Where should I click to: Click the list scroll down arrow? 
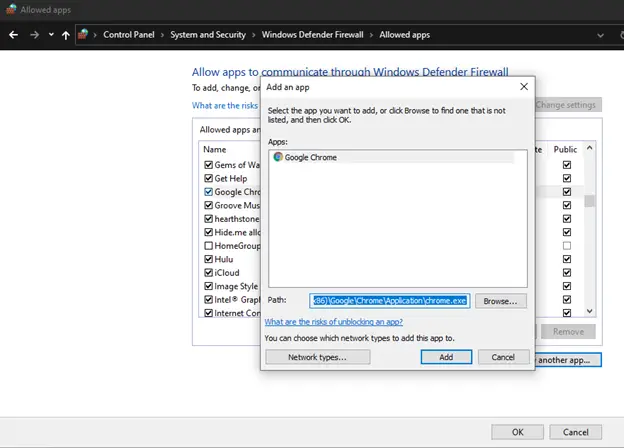pyautogui.click(x=589, y=311)
